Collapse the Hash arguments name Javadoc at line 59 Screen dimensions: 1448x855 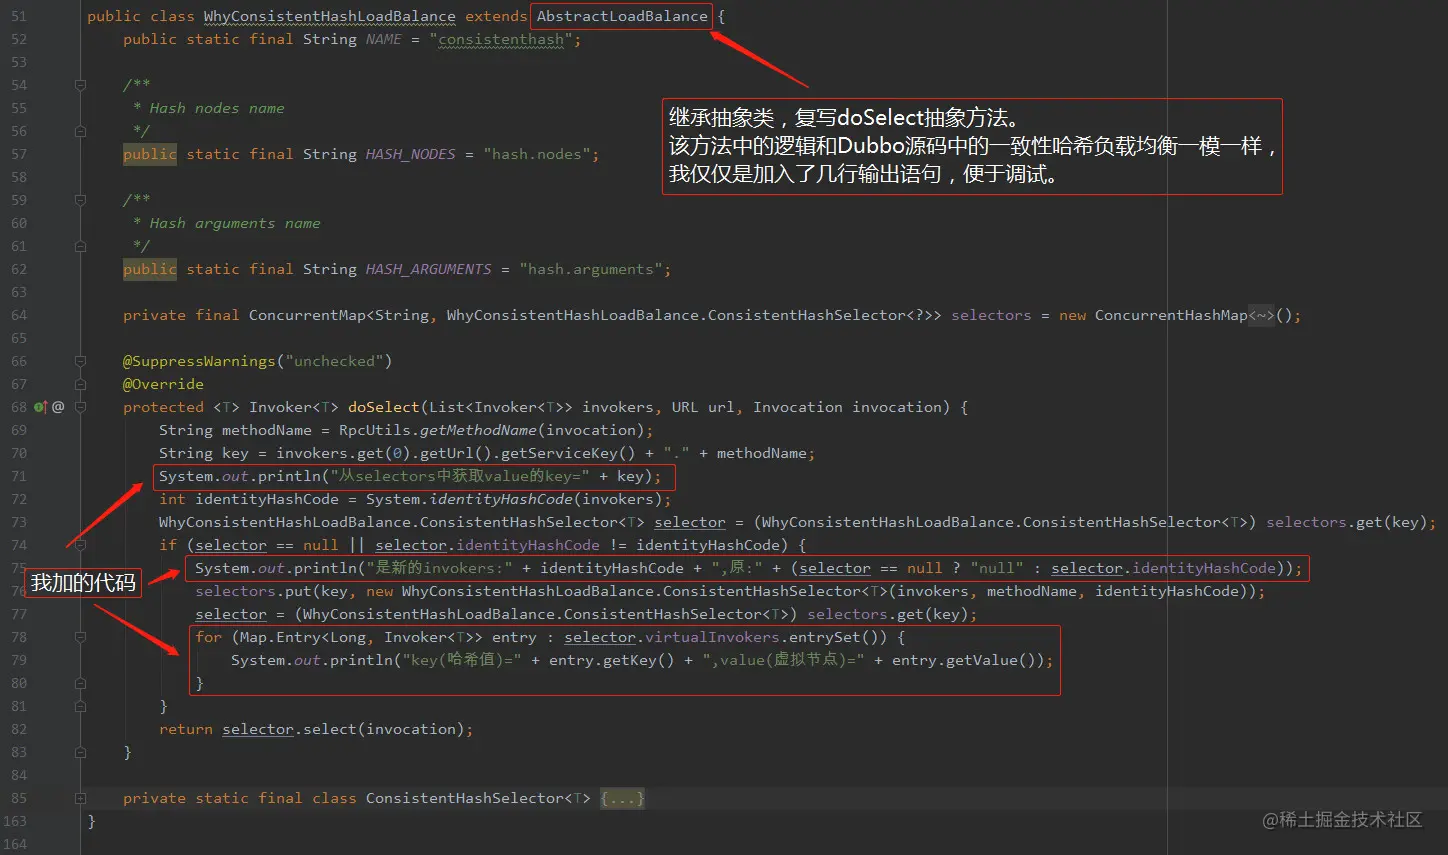click(x=81, y=200)
